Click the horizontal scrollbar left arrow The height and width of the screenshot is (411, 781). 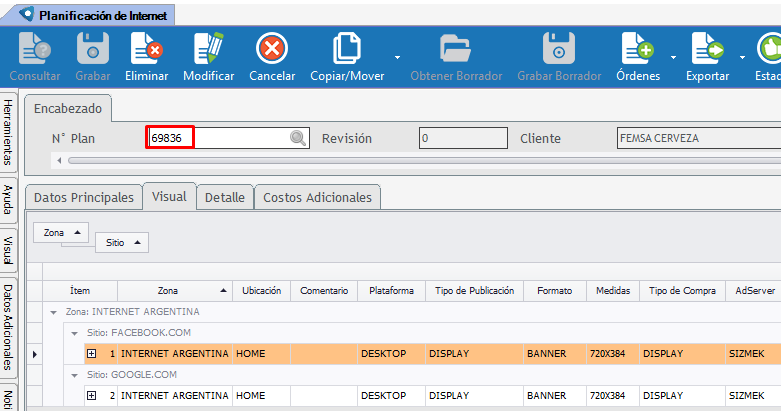point(59,160)
